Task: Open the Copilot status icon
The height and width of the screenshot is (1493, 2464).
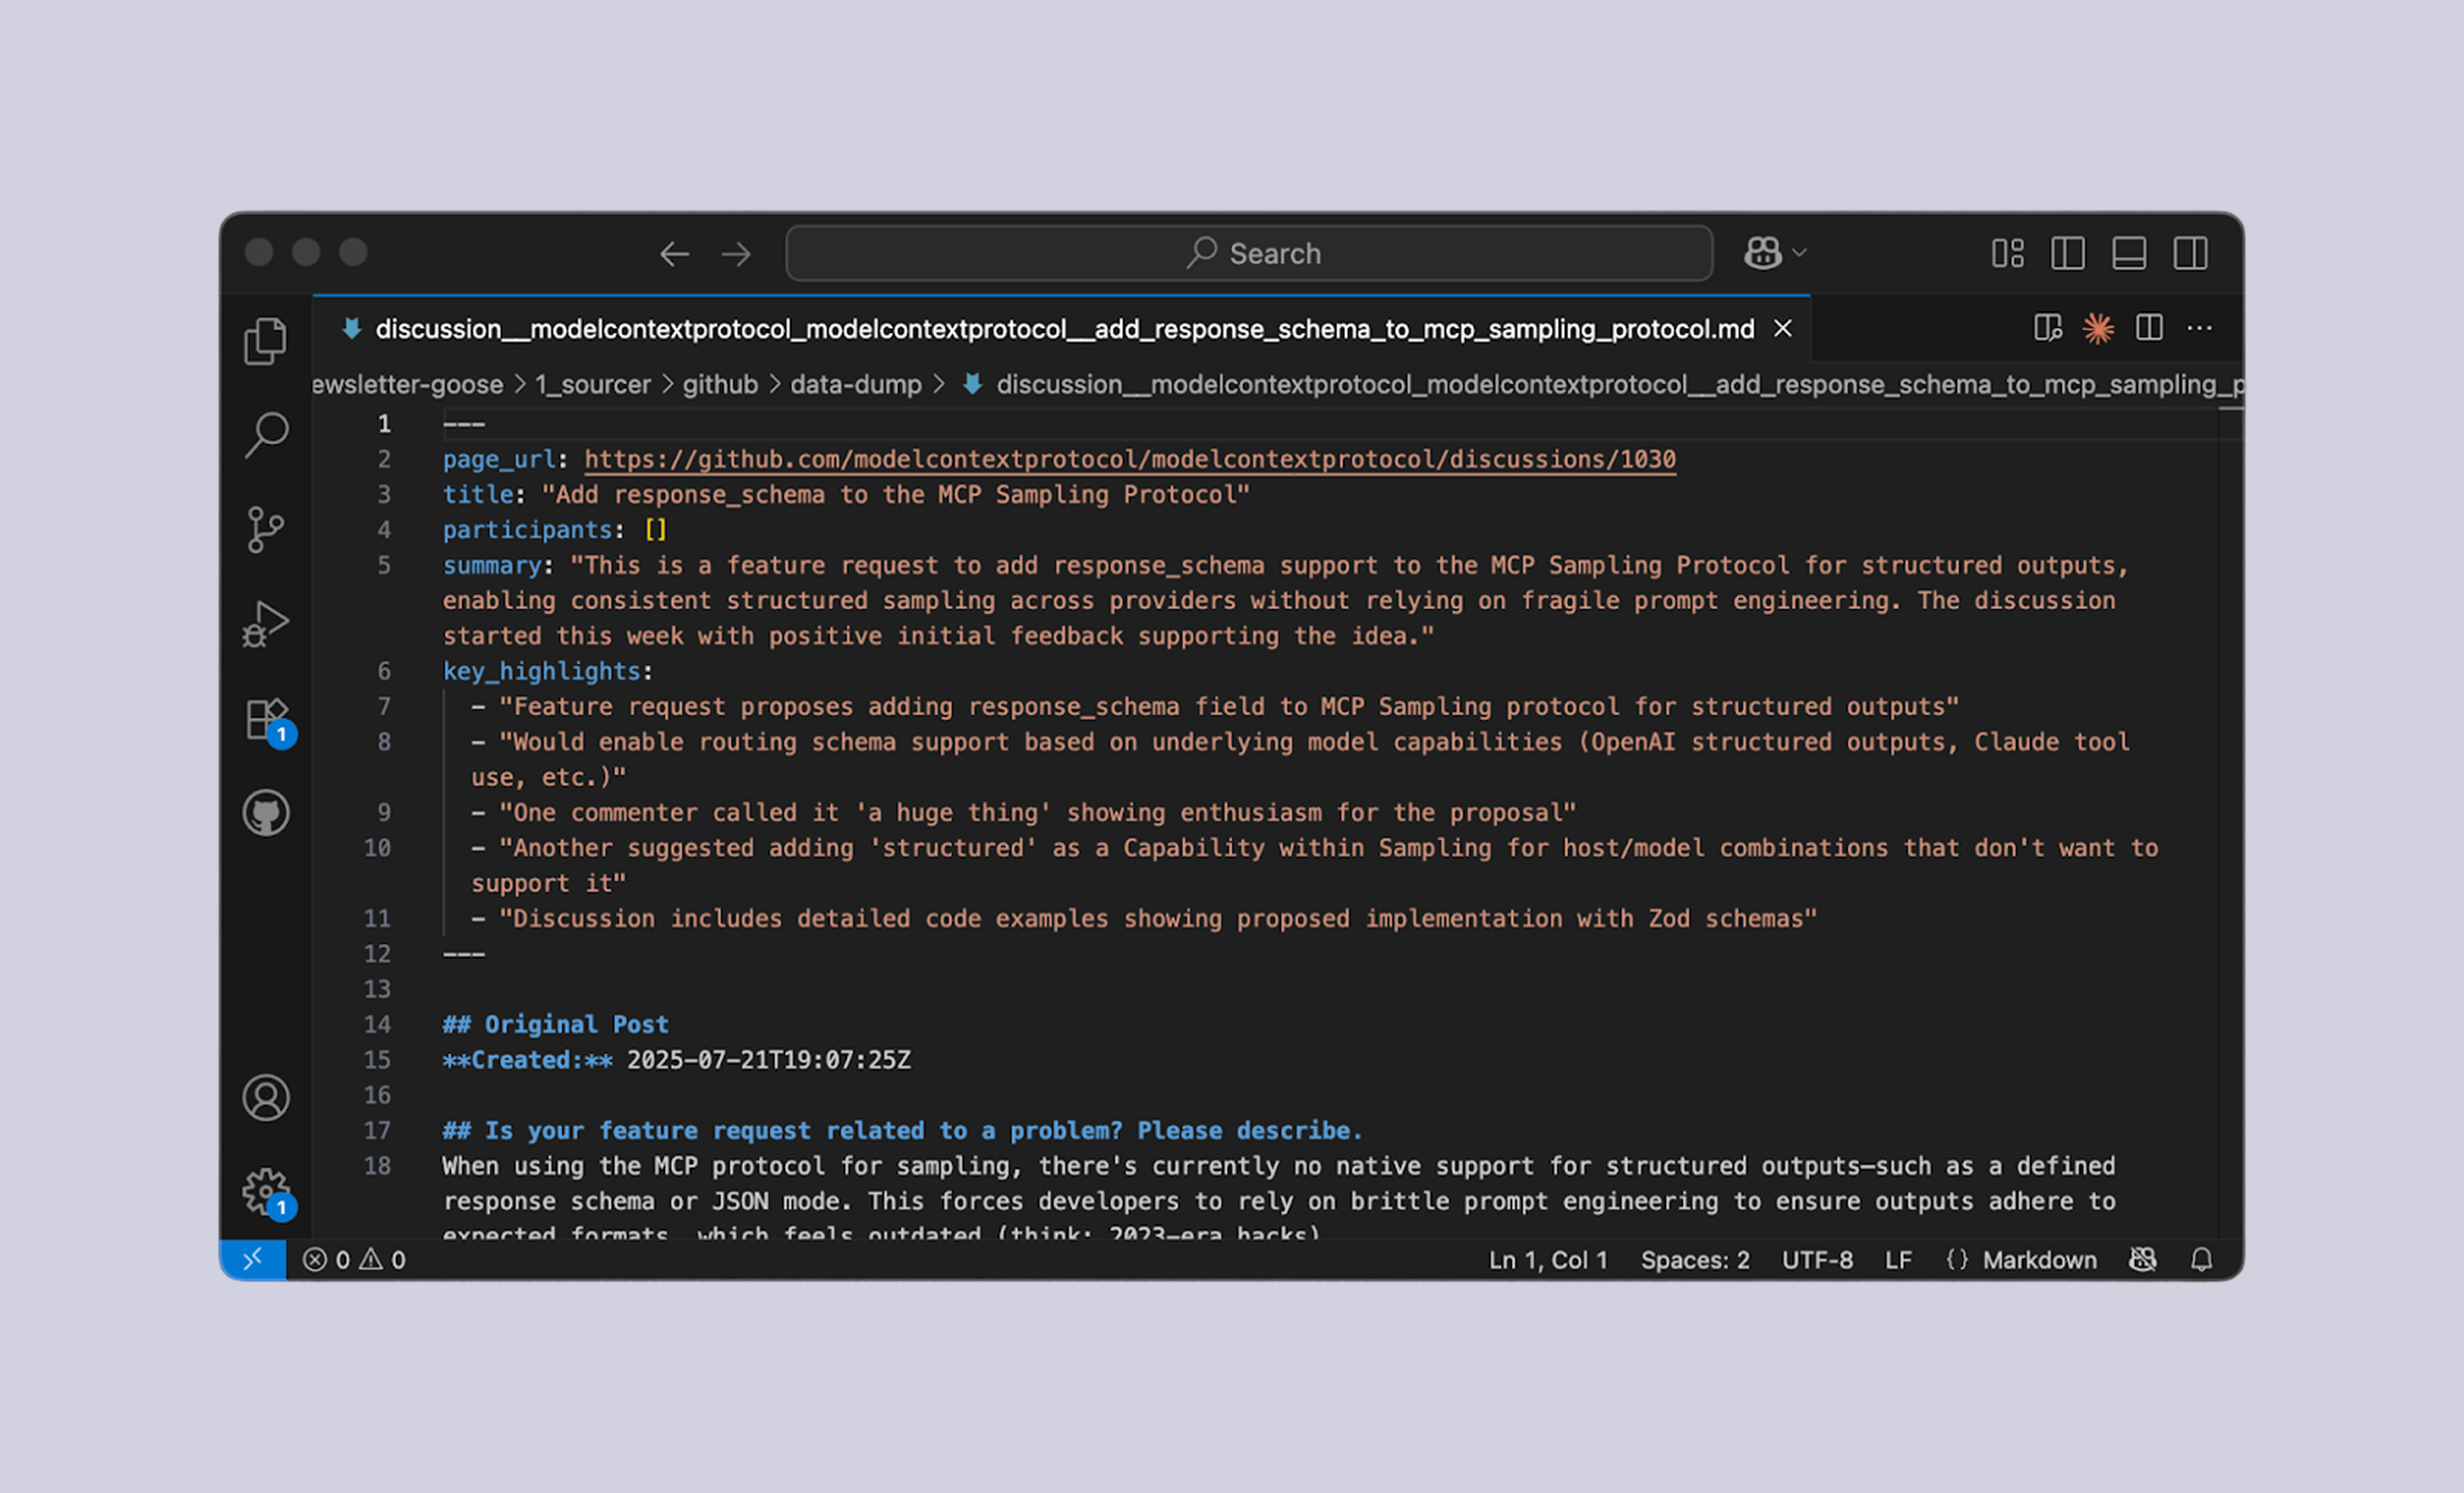Action: 2142,1260
